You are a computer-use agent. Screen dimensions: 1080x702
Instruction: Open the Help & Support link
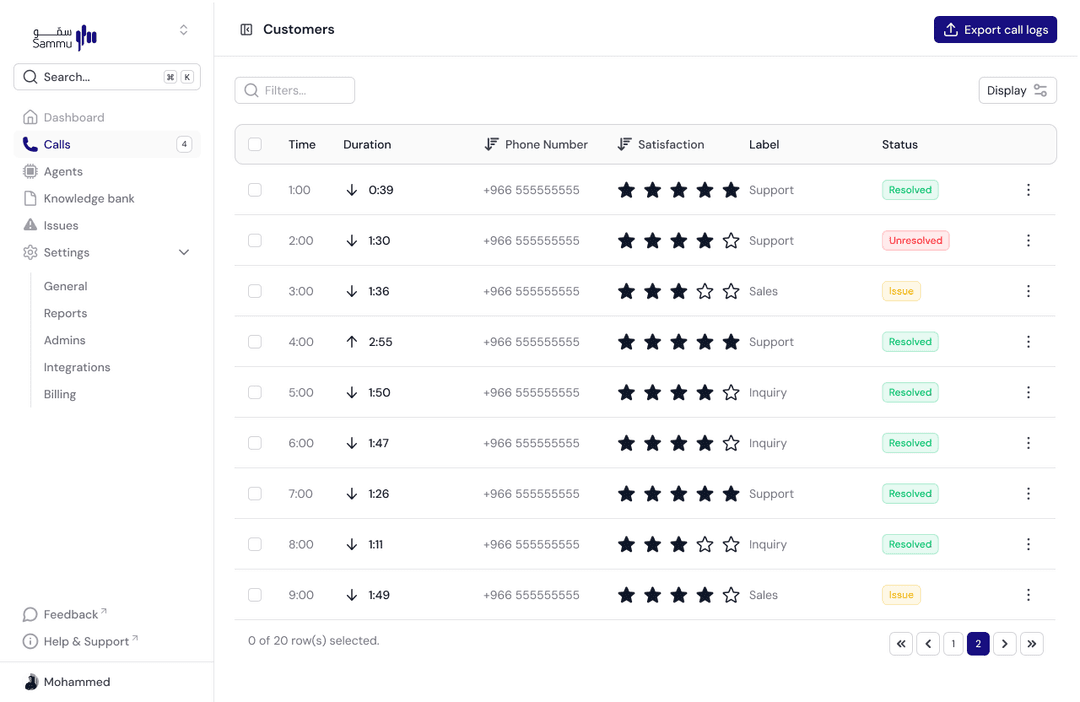(86, 642)
